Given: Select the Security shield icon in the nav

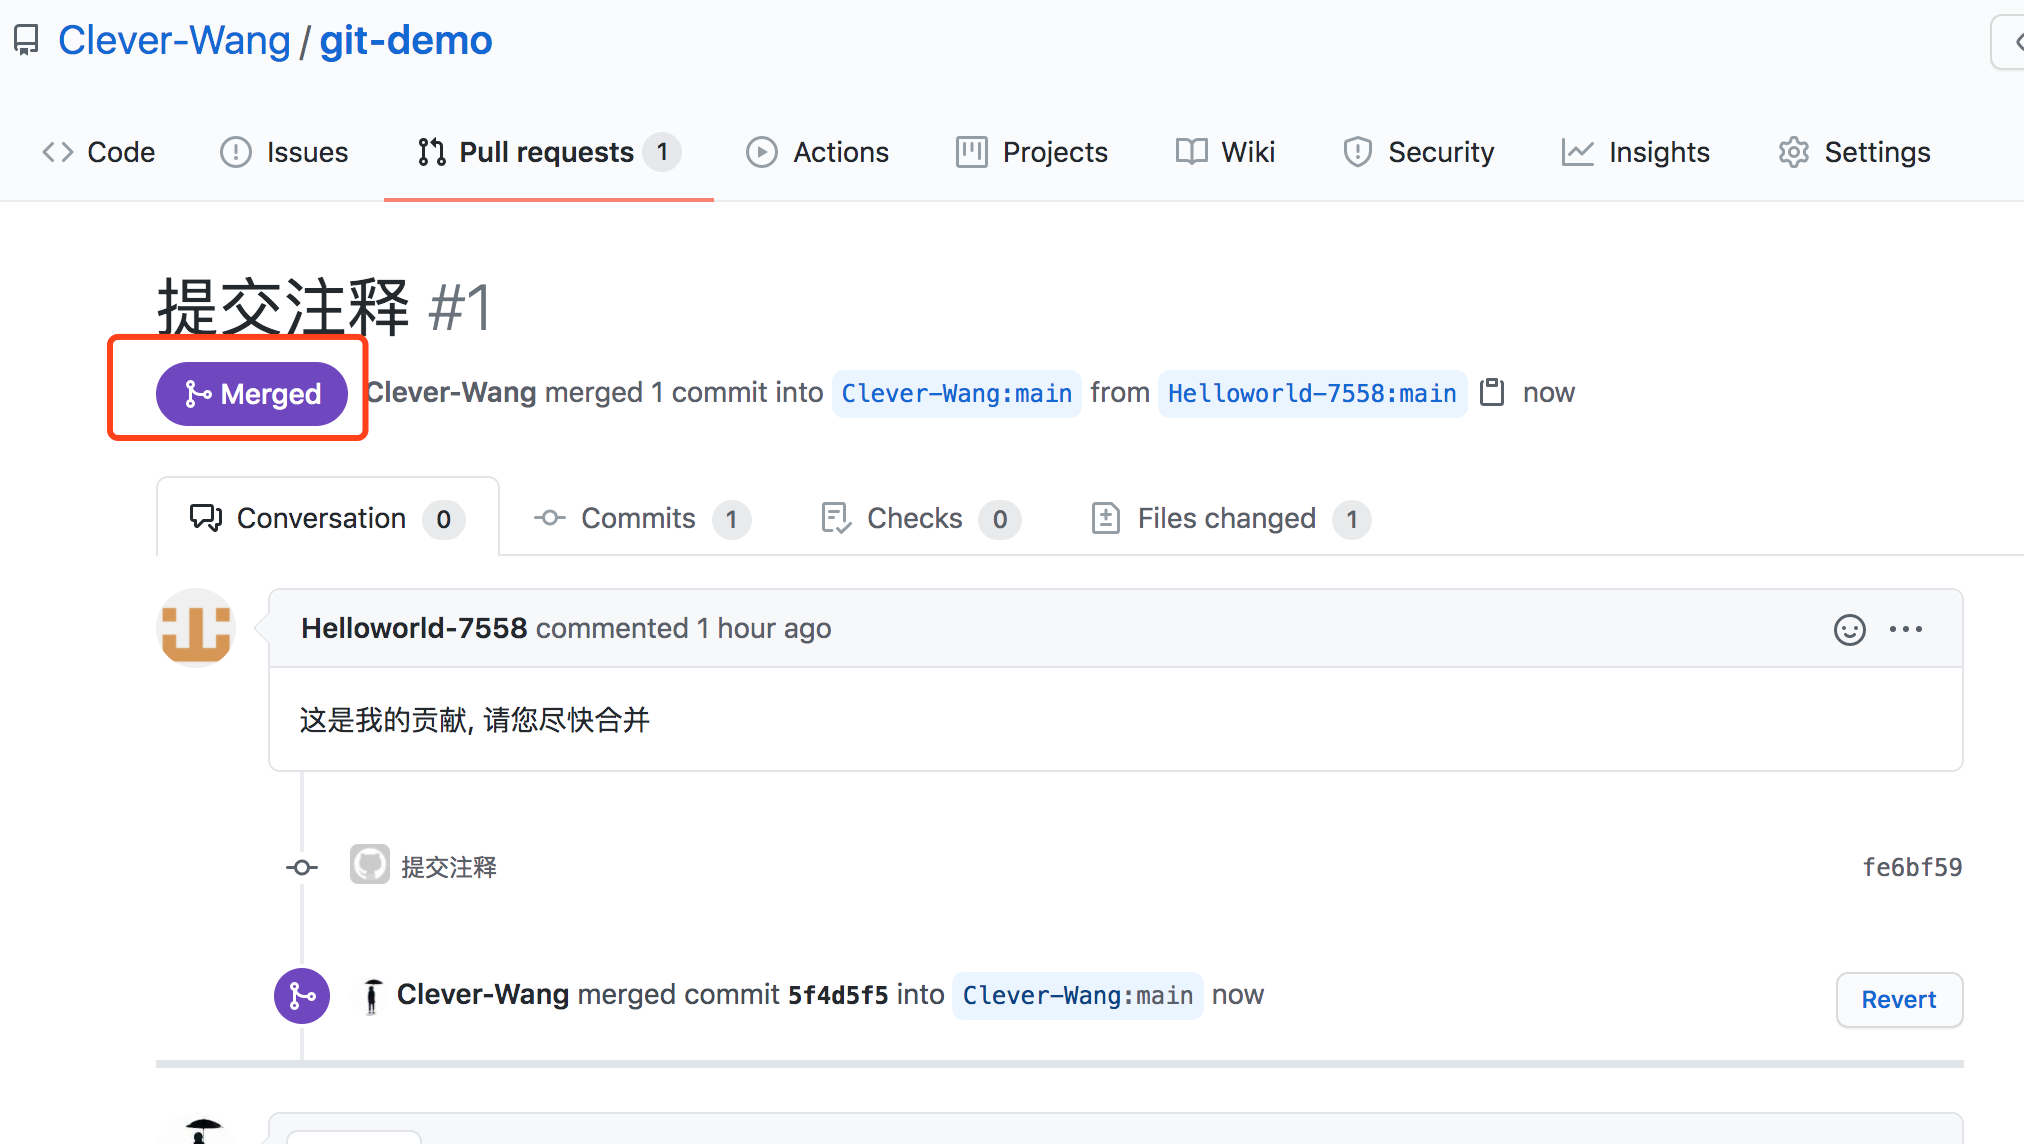Looking at the screenshot, I should pos(1357,151).
